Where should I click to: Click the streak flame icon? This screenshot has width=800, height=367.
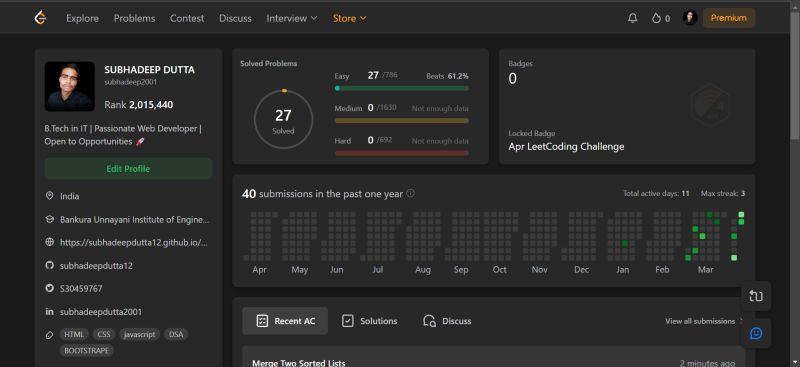[x=656, y=18]
